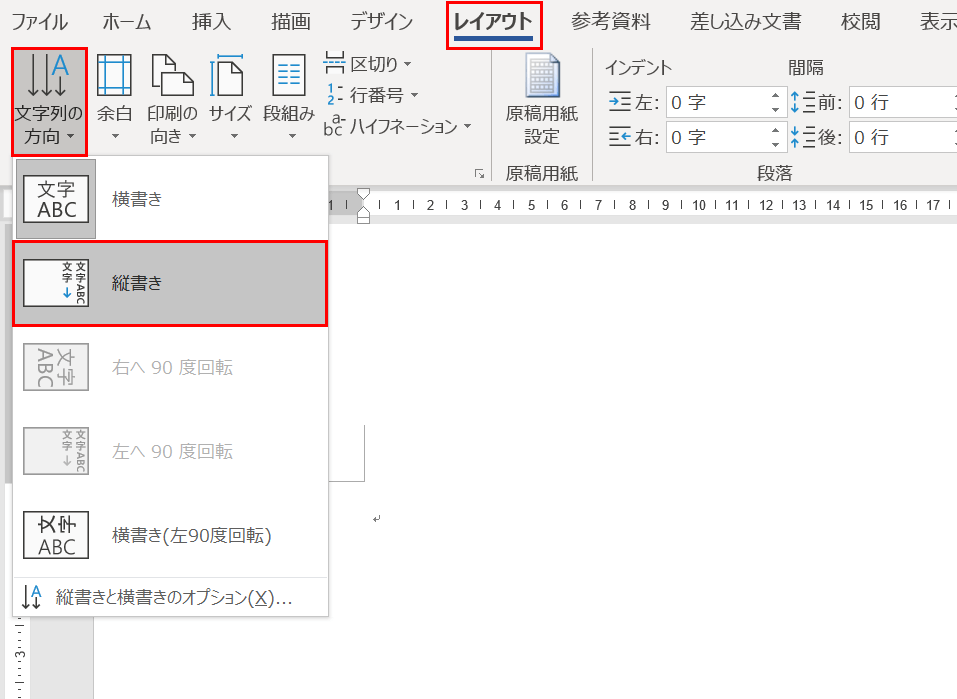Select 右へ 90 度回転 option

tap(170, 367)
